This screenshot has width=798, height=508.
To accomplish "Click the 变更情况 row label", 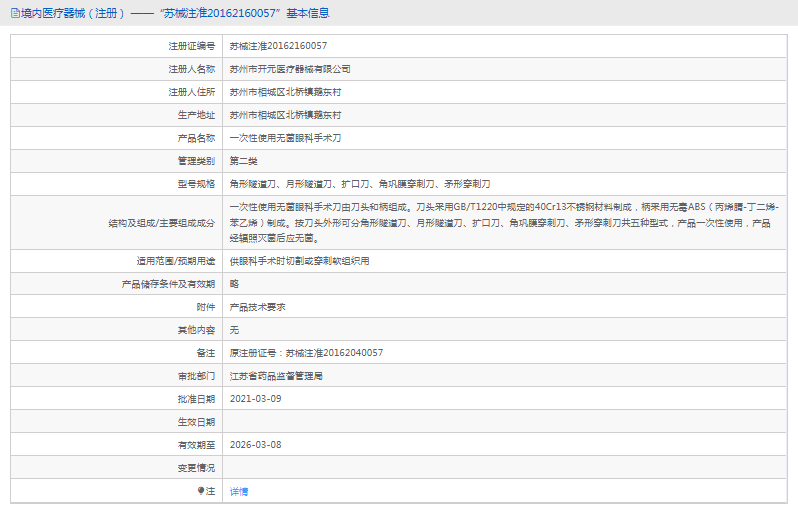I will coord(195,468).
